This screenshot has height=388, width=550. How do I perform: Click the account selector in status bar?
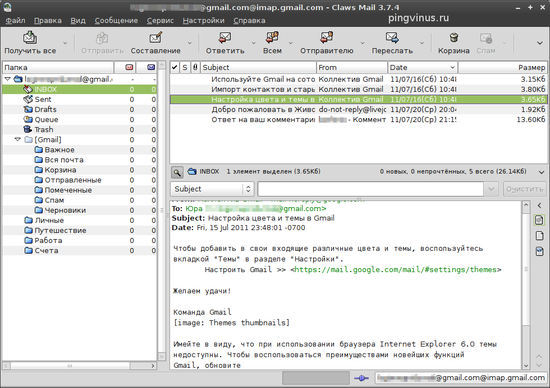(x=461, y=378)
